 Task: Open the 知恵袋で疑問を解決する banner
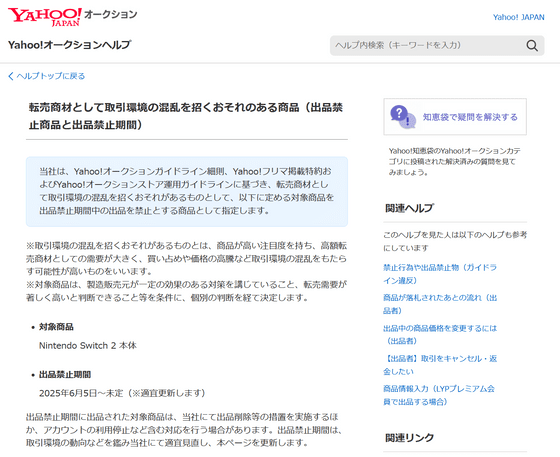pyautogui.click(x=455, y=117)
